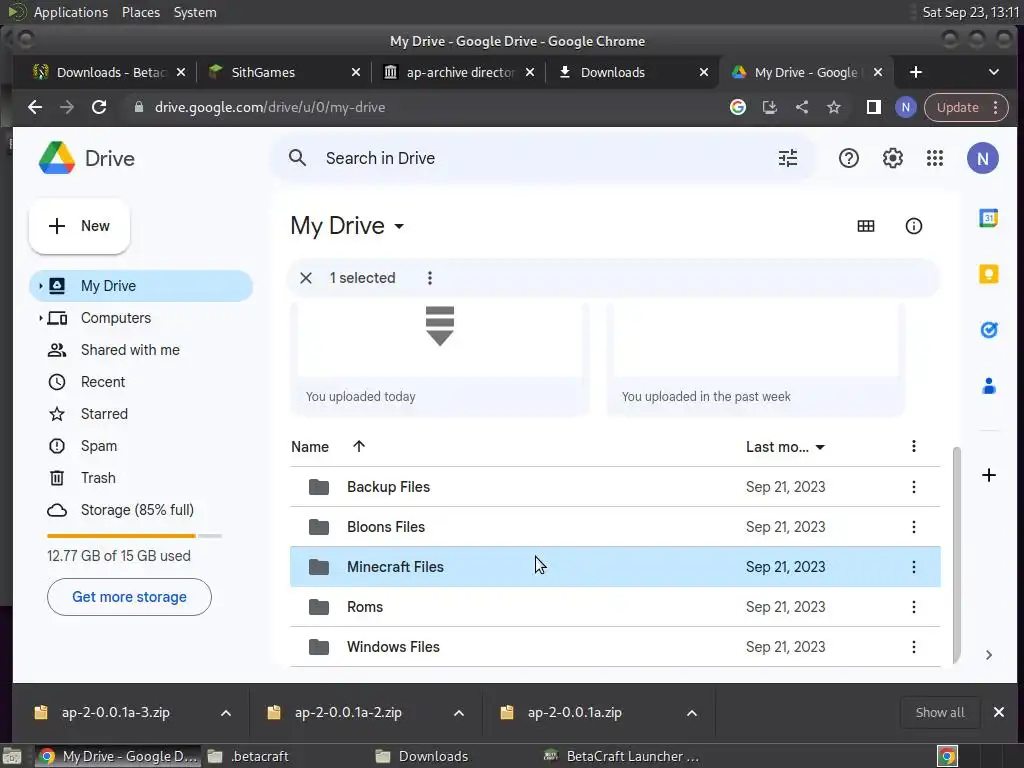Open Google Calendar side panel
This screenshot has width=1024, height=768.
click(988, 218)
